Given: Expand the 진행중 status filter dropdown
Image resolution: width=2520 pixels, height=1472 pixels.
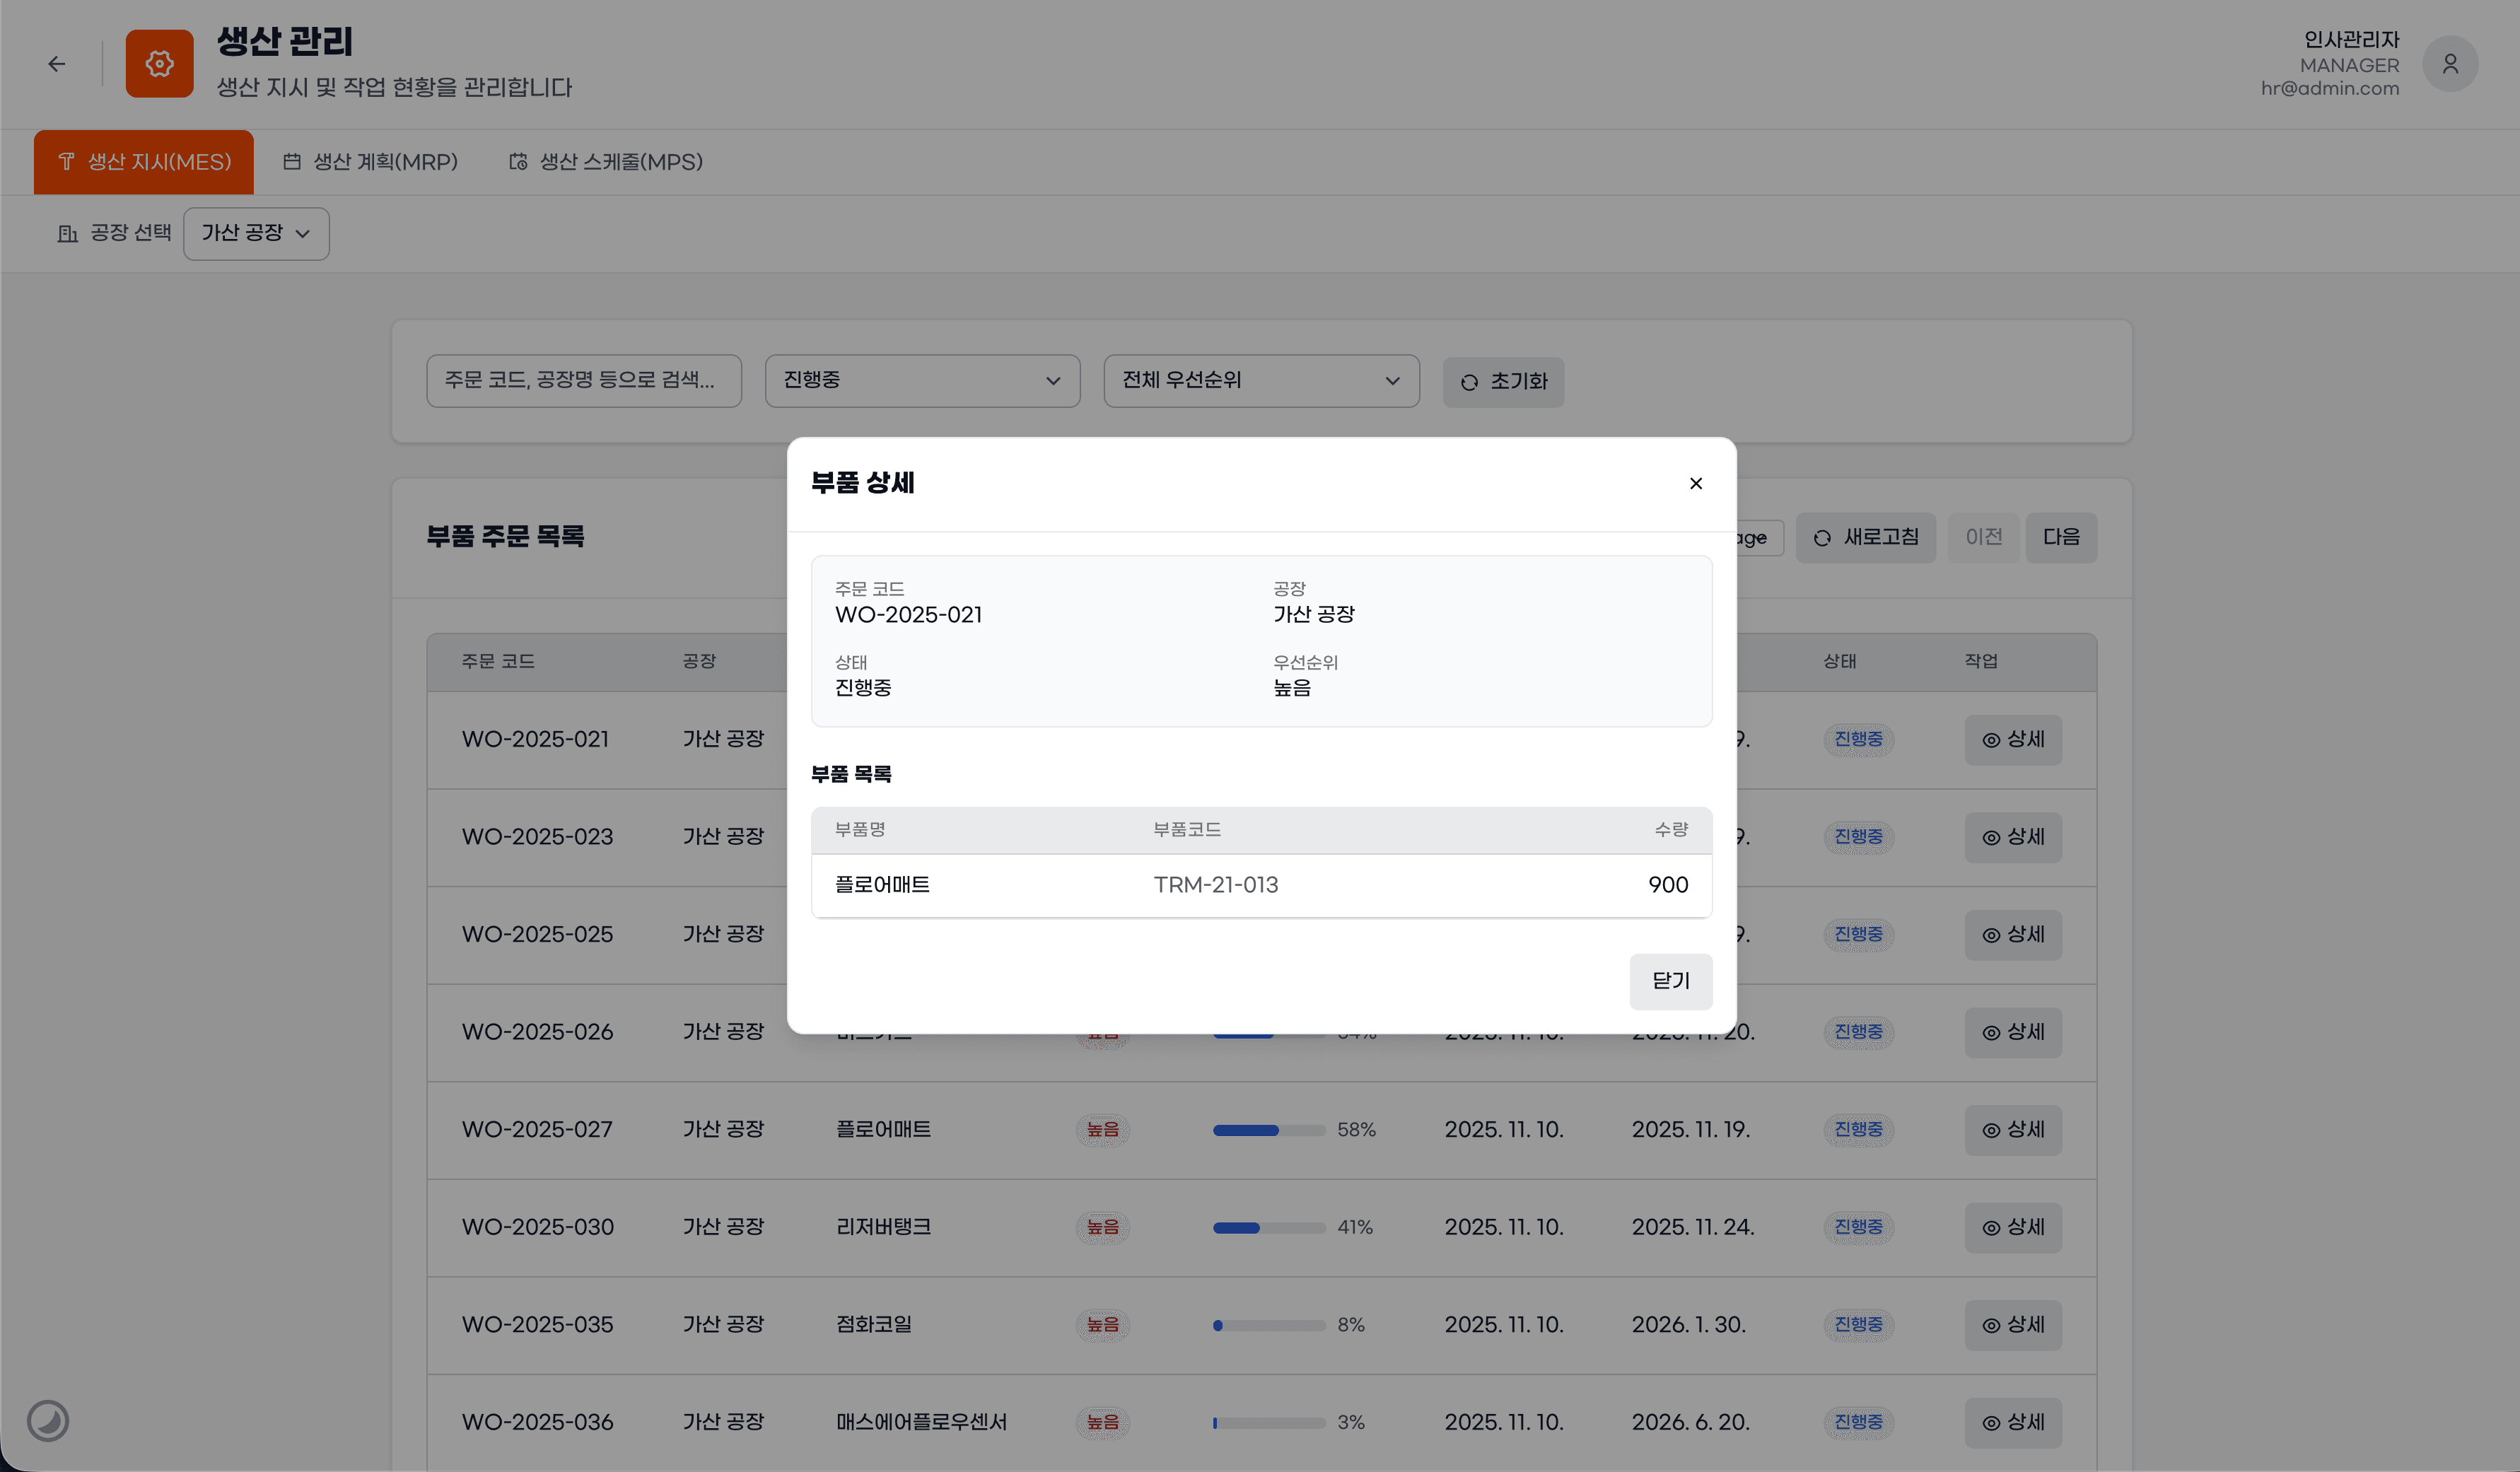Looking at the screenshot, I should (x=921, y=381).
